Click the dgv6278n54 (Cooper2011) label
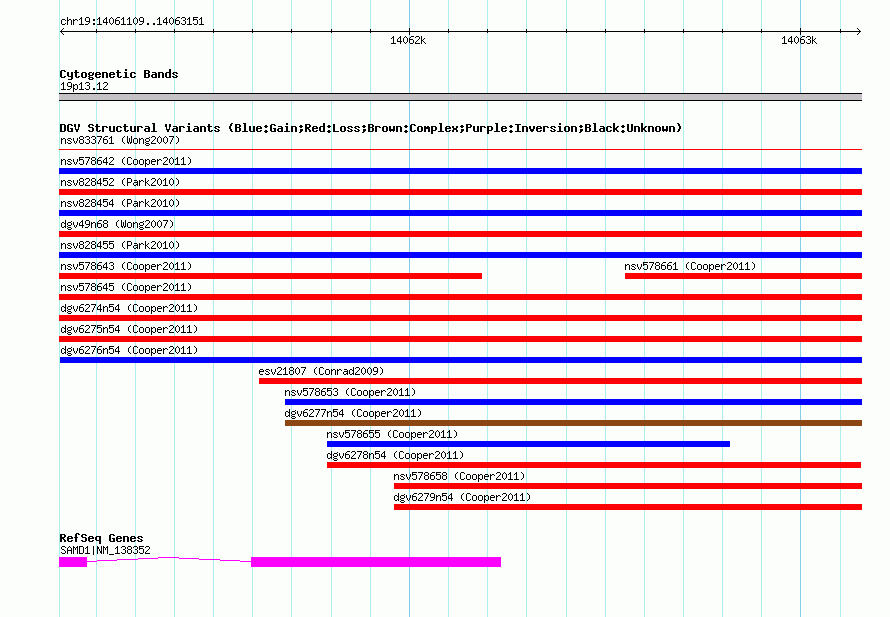Image resolution: width=890 pixels, height=617 pixels. point(395,455)
